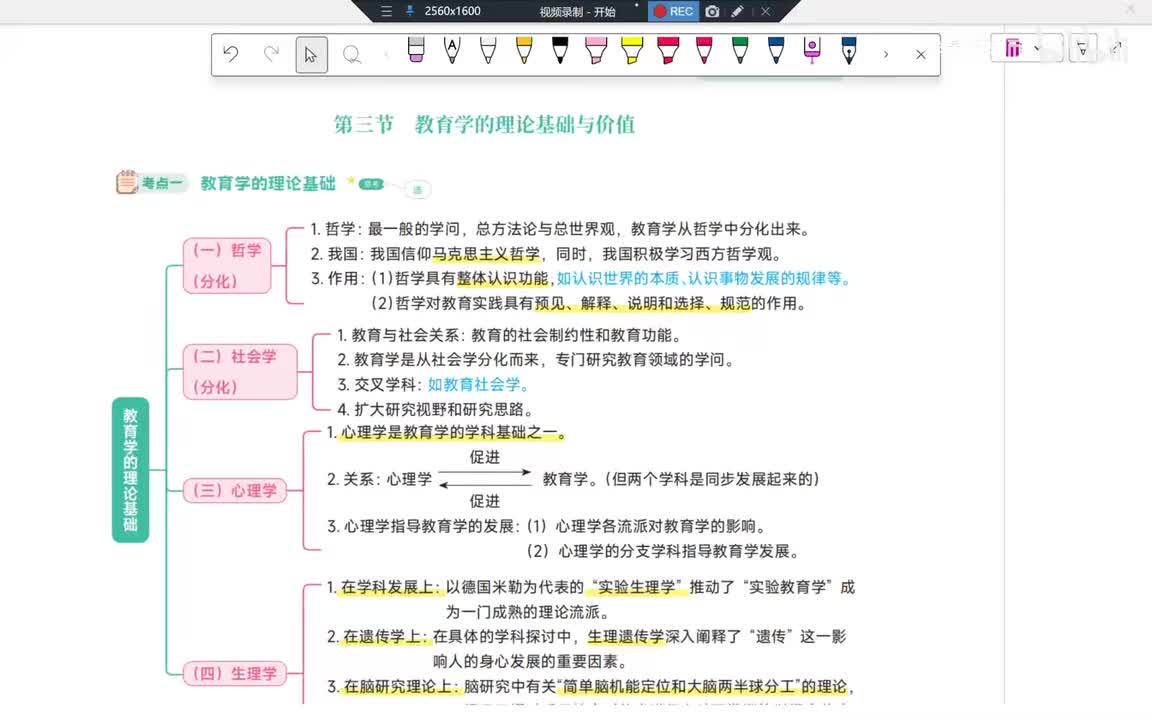Undo the last pen stroke
The height and width of the screenshot is (720, 1152).
(231, 54)
